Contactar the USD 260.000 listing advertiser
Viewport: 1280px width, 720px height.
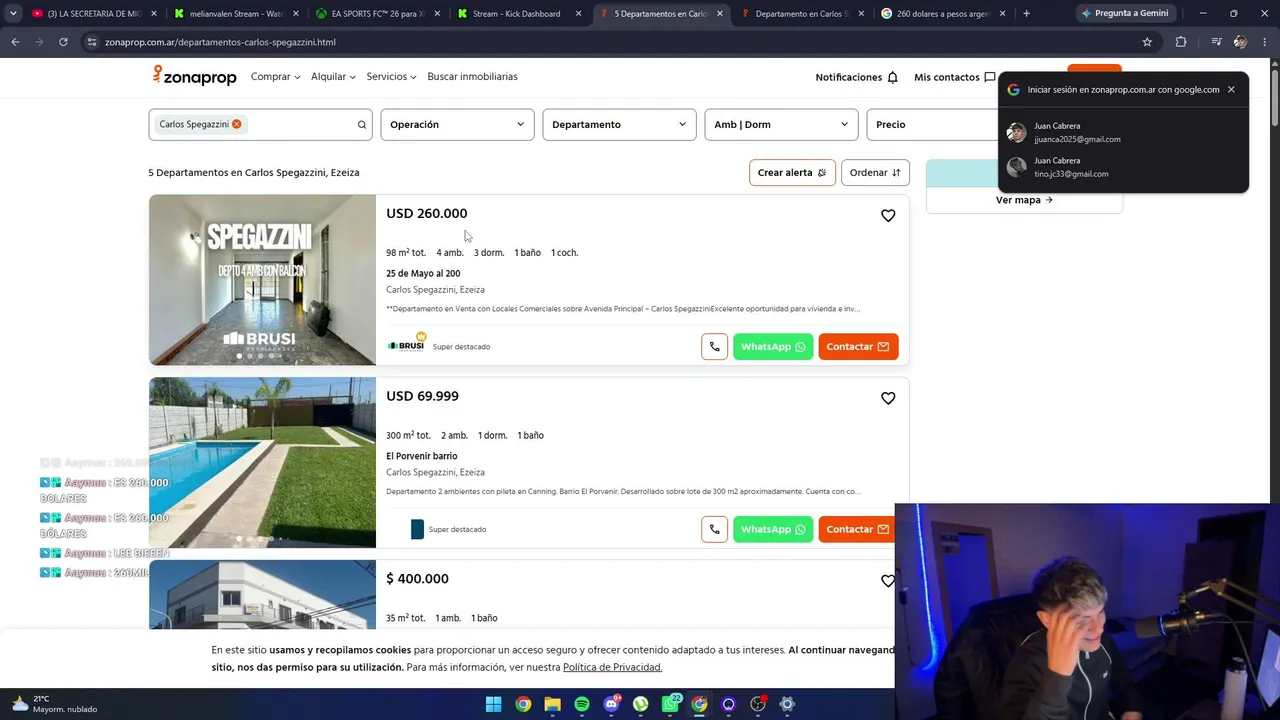pos(858,347)
